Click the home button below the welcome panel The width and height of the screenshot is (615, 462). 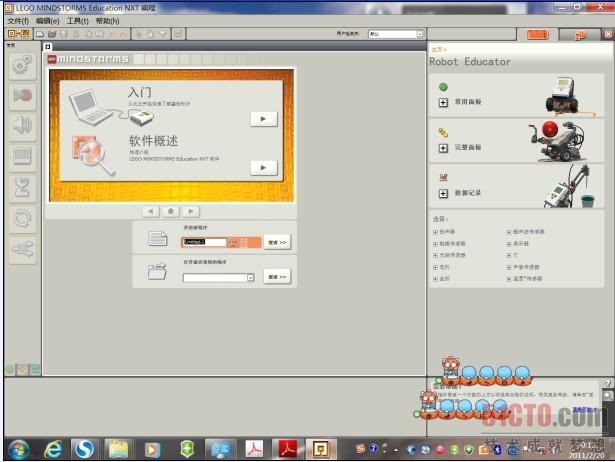pos(171,211)
